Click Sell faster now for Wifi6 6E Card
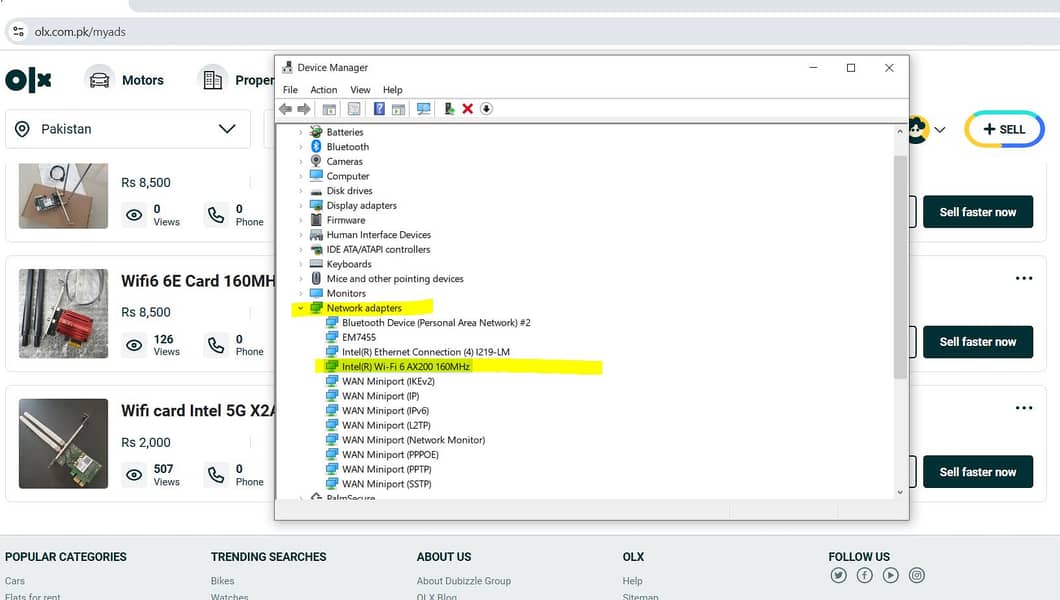 coord(978,342)
